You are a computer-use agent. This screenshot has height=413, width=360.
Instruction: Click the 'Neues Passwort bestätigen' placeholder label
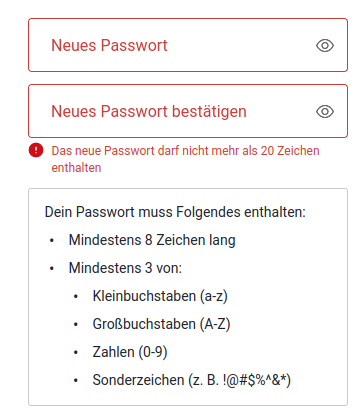click(x=149, y=111)
